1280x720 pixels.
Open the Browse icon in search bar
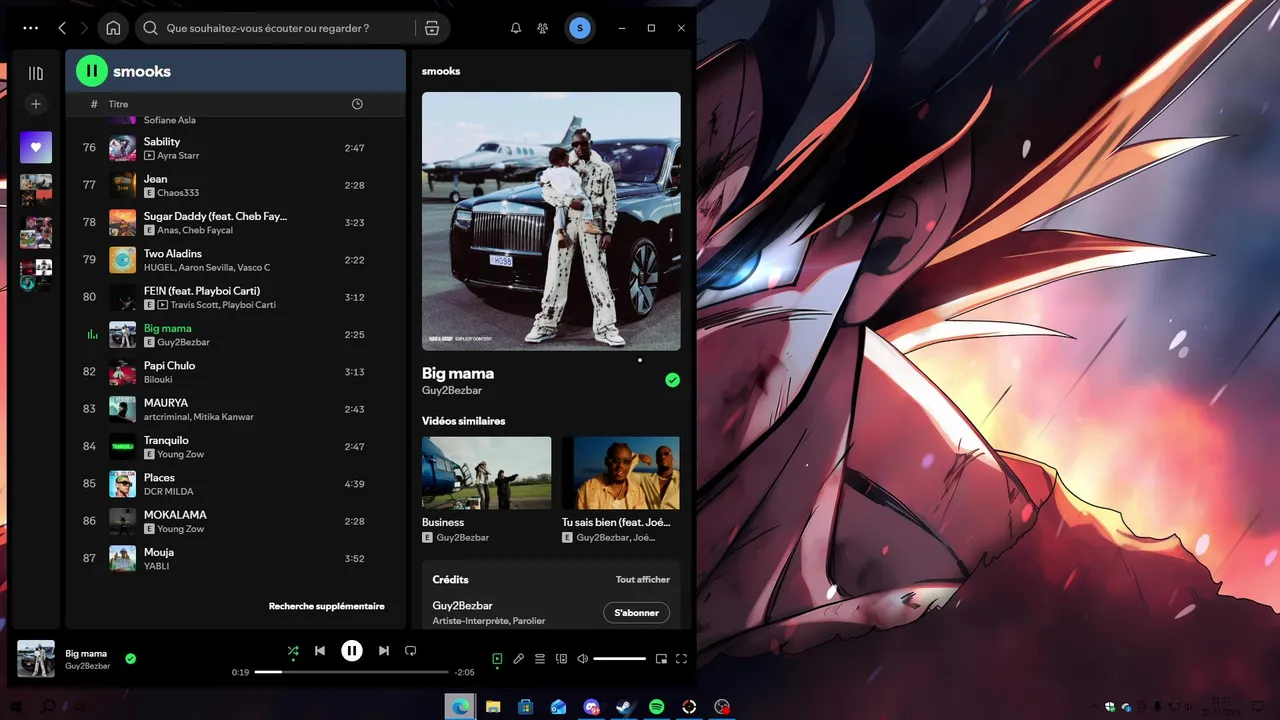tap(432, 28)
